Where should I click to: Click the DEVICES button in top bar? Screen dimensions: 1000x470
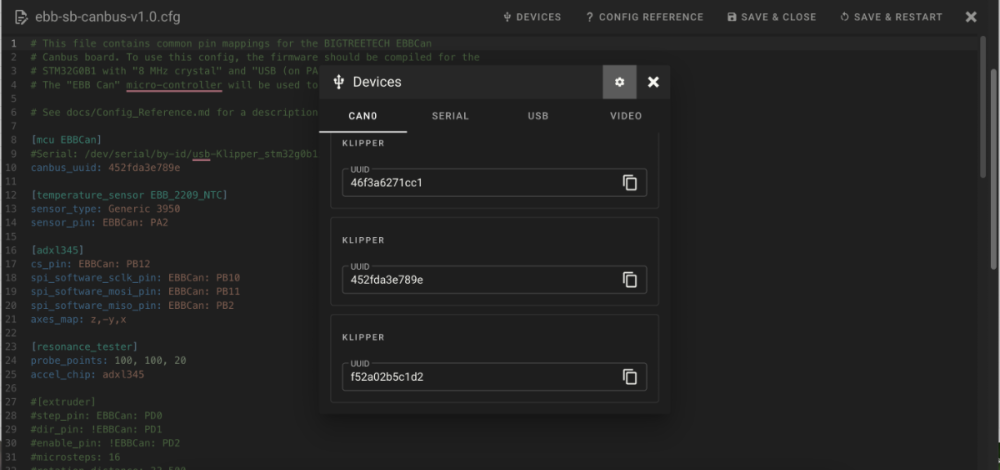533,17
